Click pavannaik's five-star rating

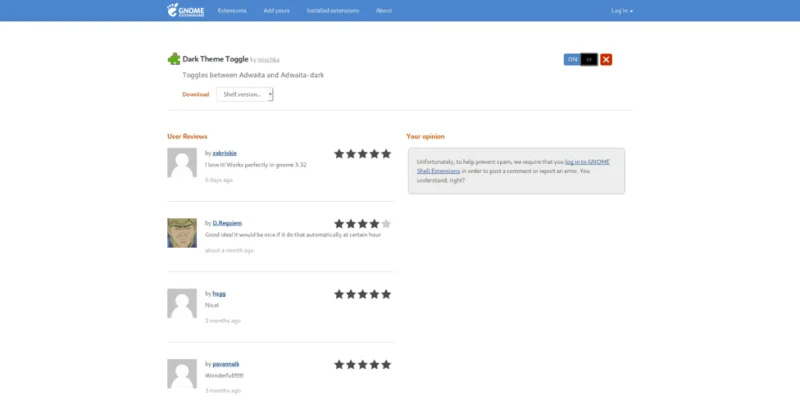pyautogui.click(x=362, y=364)
